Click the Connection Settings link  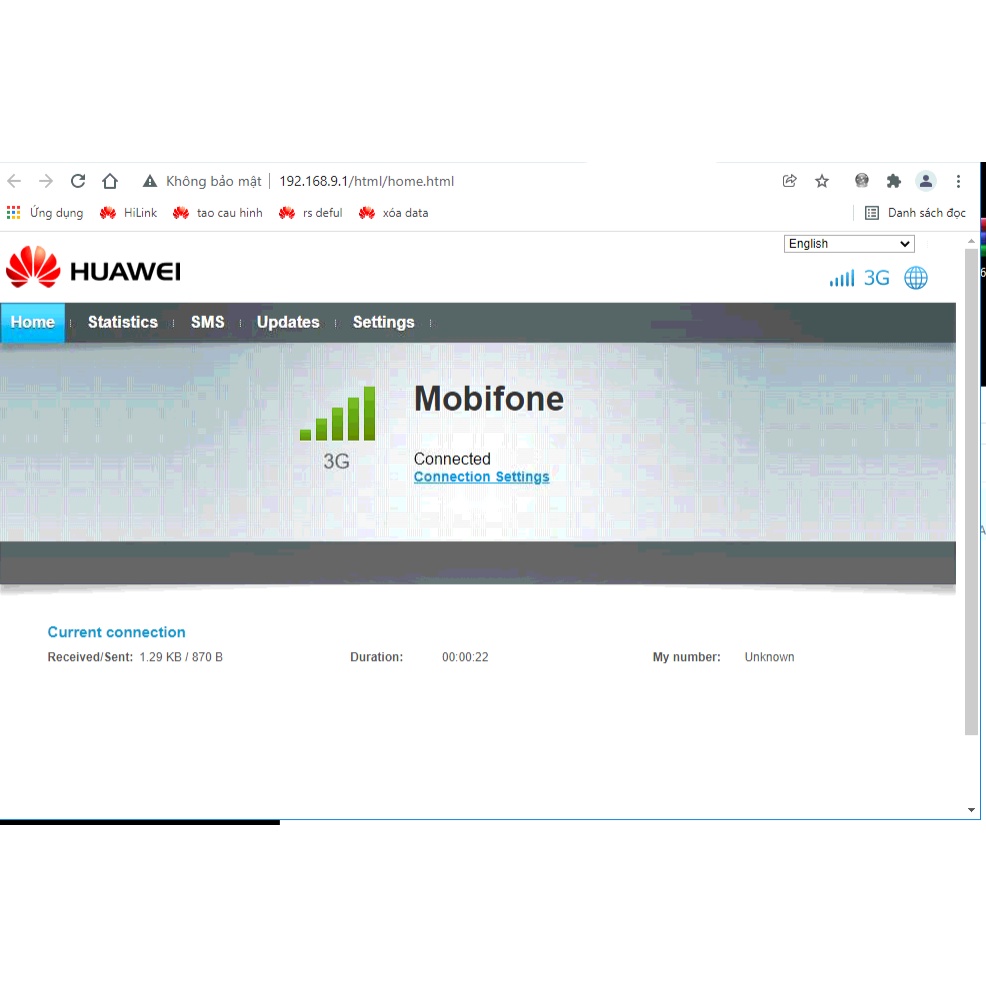[x=481, y=477]
